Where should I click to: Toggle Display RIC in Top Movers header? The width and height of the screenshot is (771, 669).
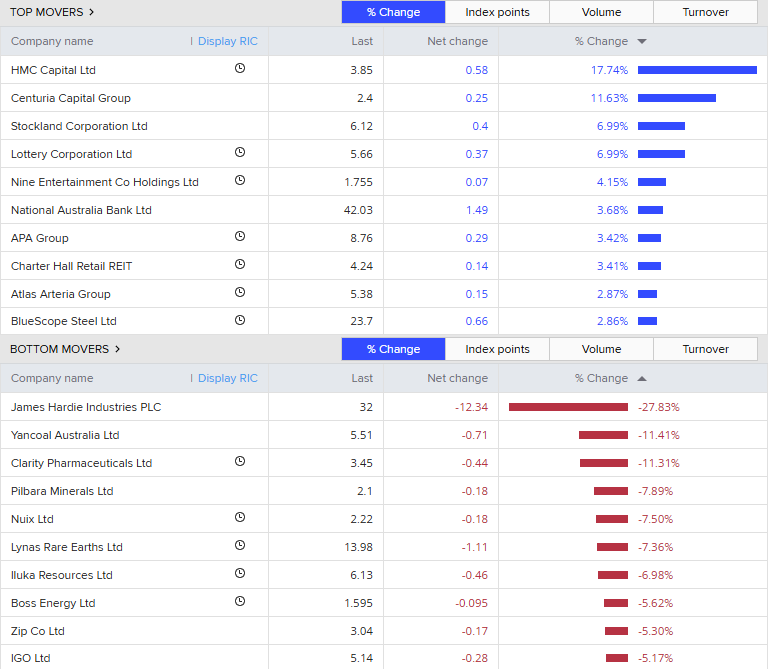coord(226,41)
